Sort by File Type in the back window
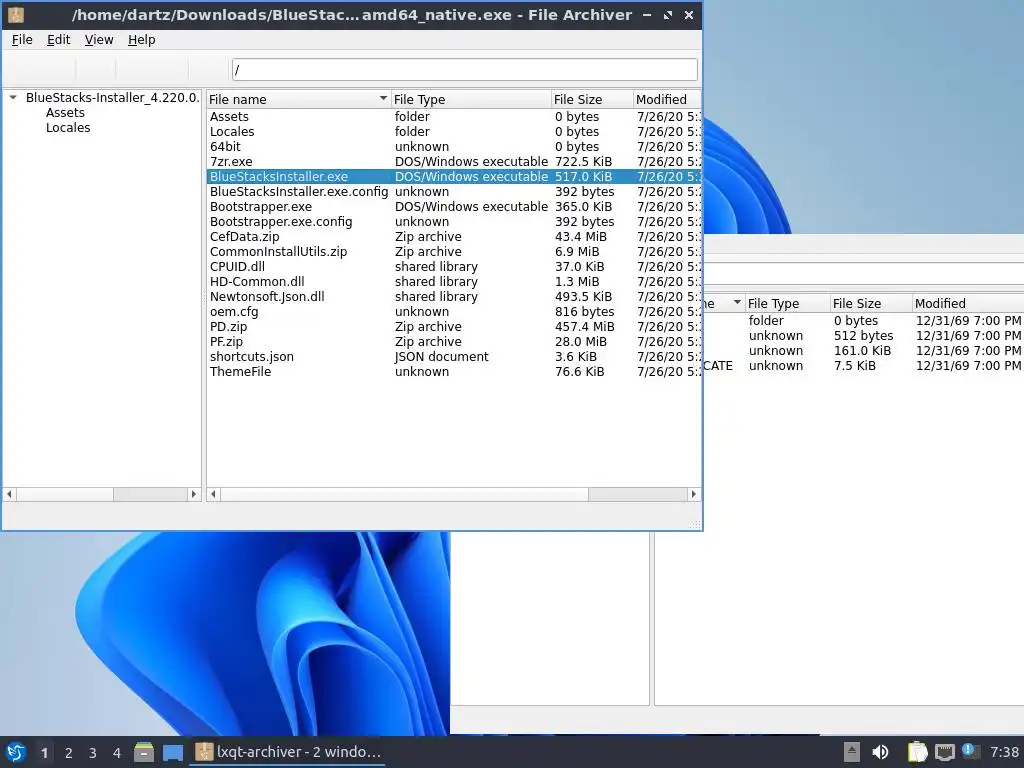This screenshot has height=768, width=1024. (x=787, y=303)
